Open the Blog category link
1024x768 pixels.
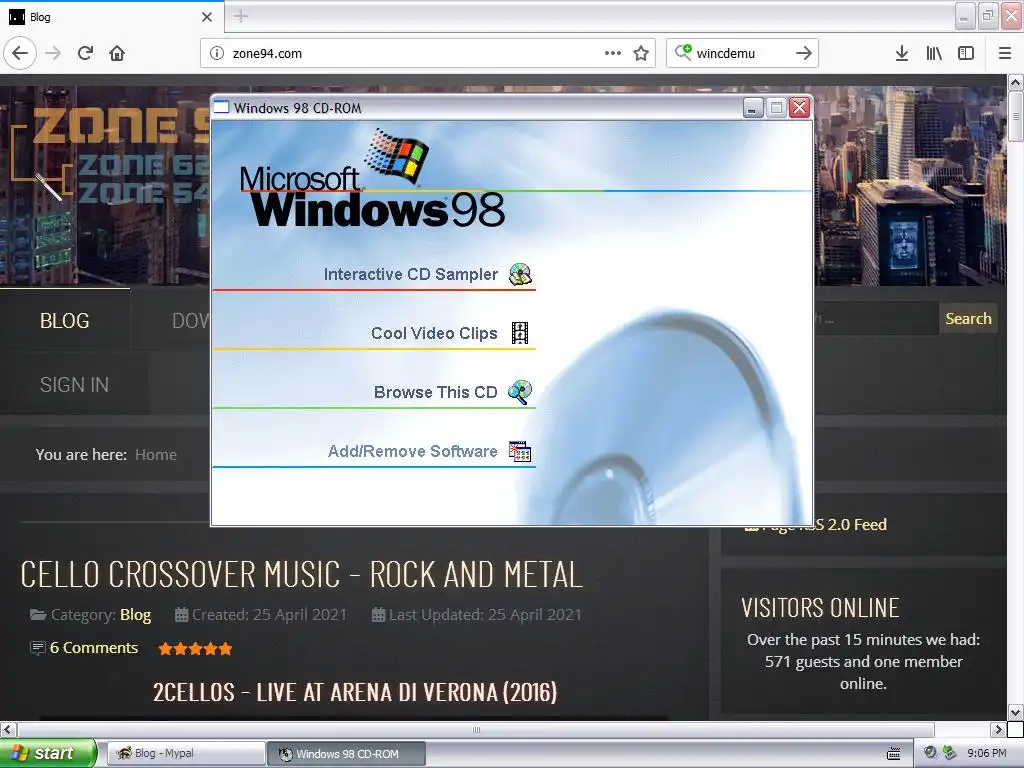coord(135,615)
